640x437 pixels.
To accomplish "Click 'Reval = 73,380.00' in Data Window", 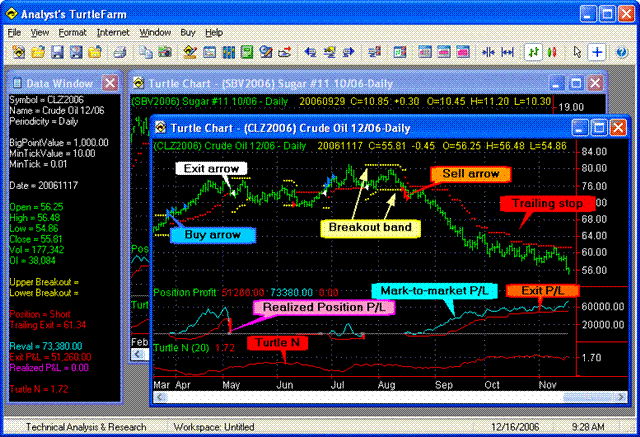I will (x=46, y=346).
